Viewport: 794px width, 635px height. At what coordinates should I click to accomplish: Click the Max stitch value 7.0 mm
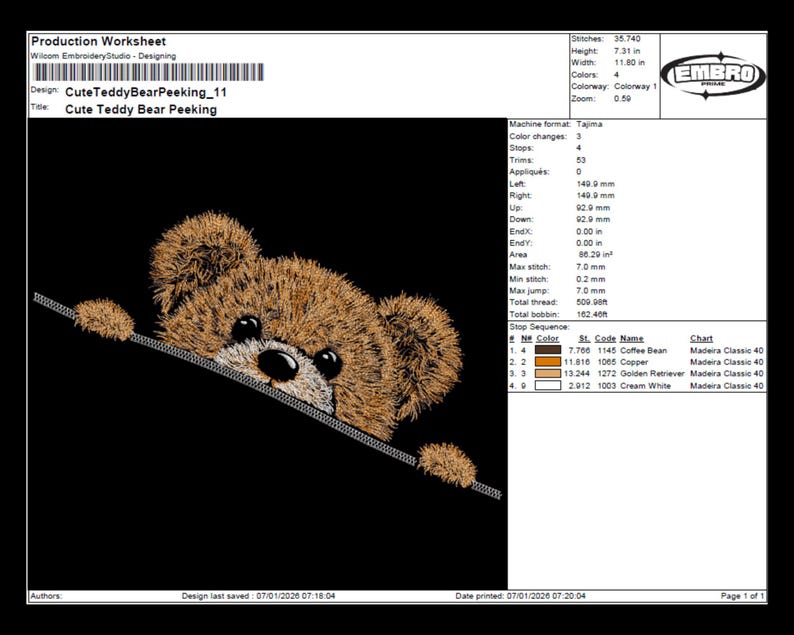pos(590,267)
